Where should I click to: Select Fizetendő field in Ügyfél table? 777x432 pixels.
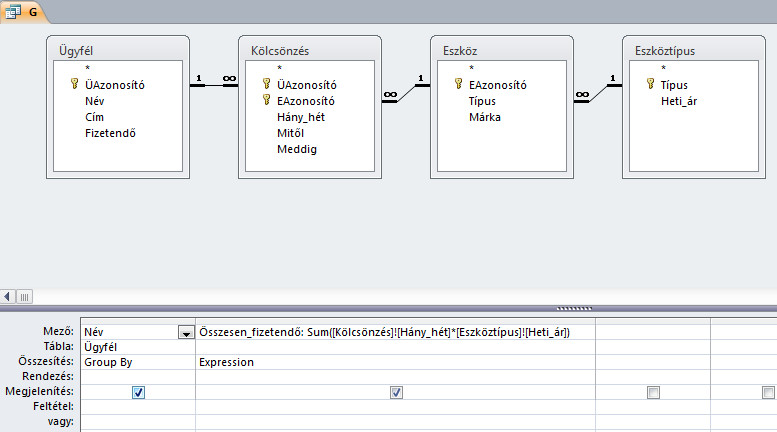[110, 132]
